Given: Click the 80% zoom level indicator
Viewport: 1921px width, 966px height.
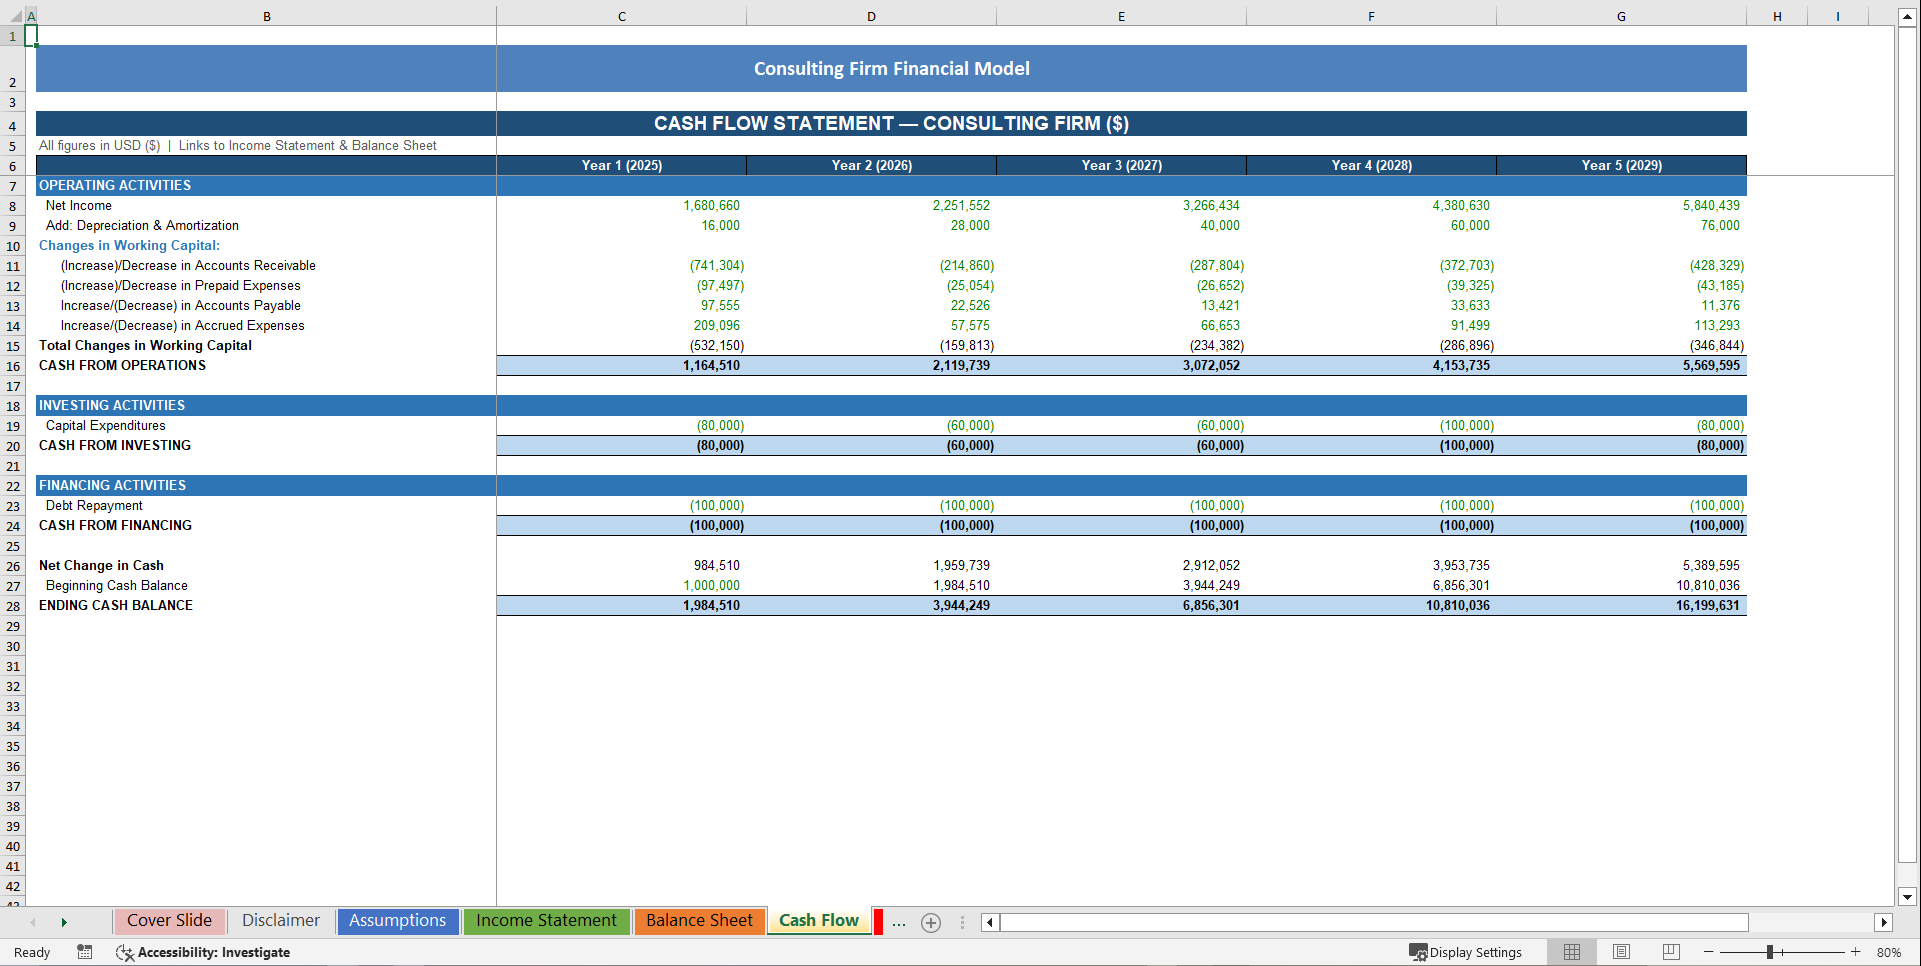Looking at the screenshot, I should point(1892,952).
